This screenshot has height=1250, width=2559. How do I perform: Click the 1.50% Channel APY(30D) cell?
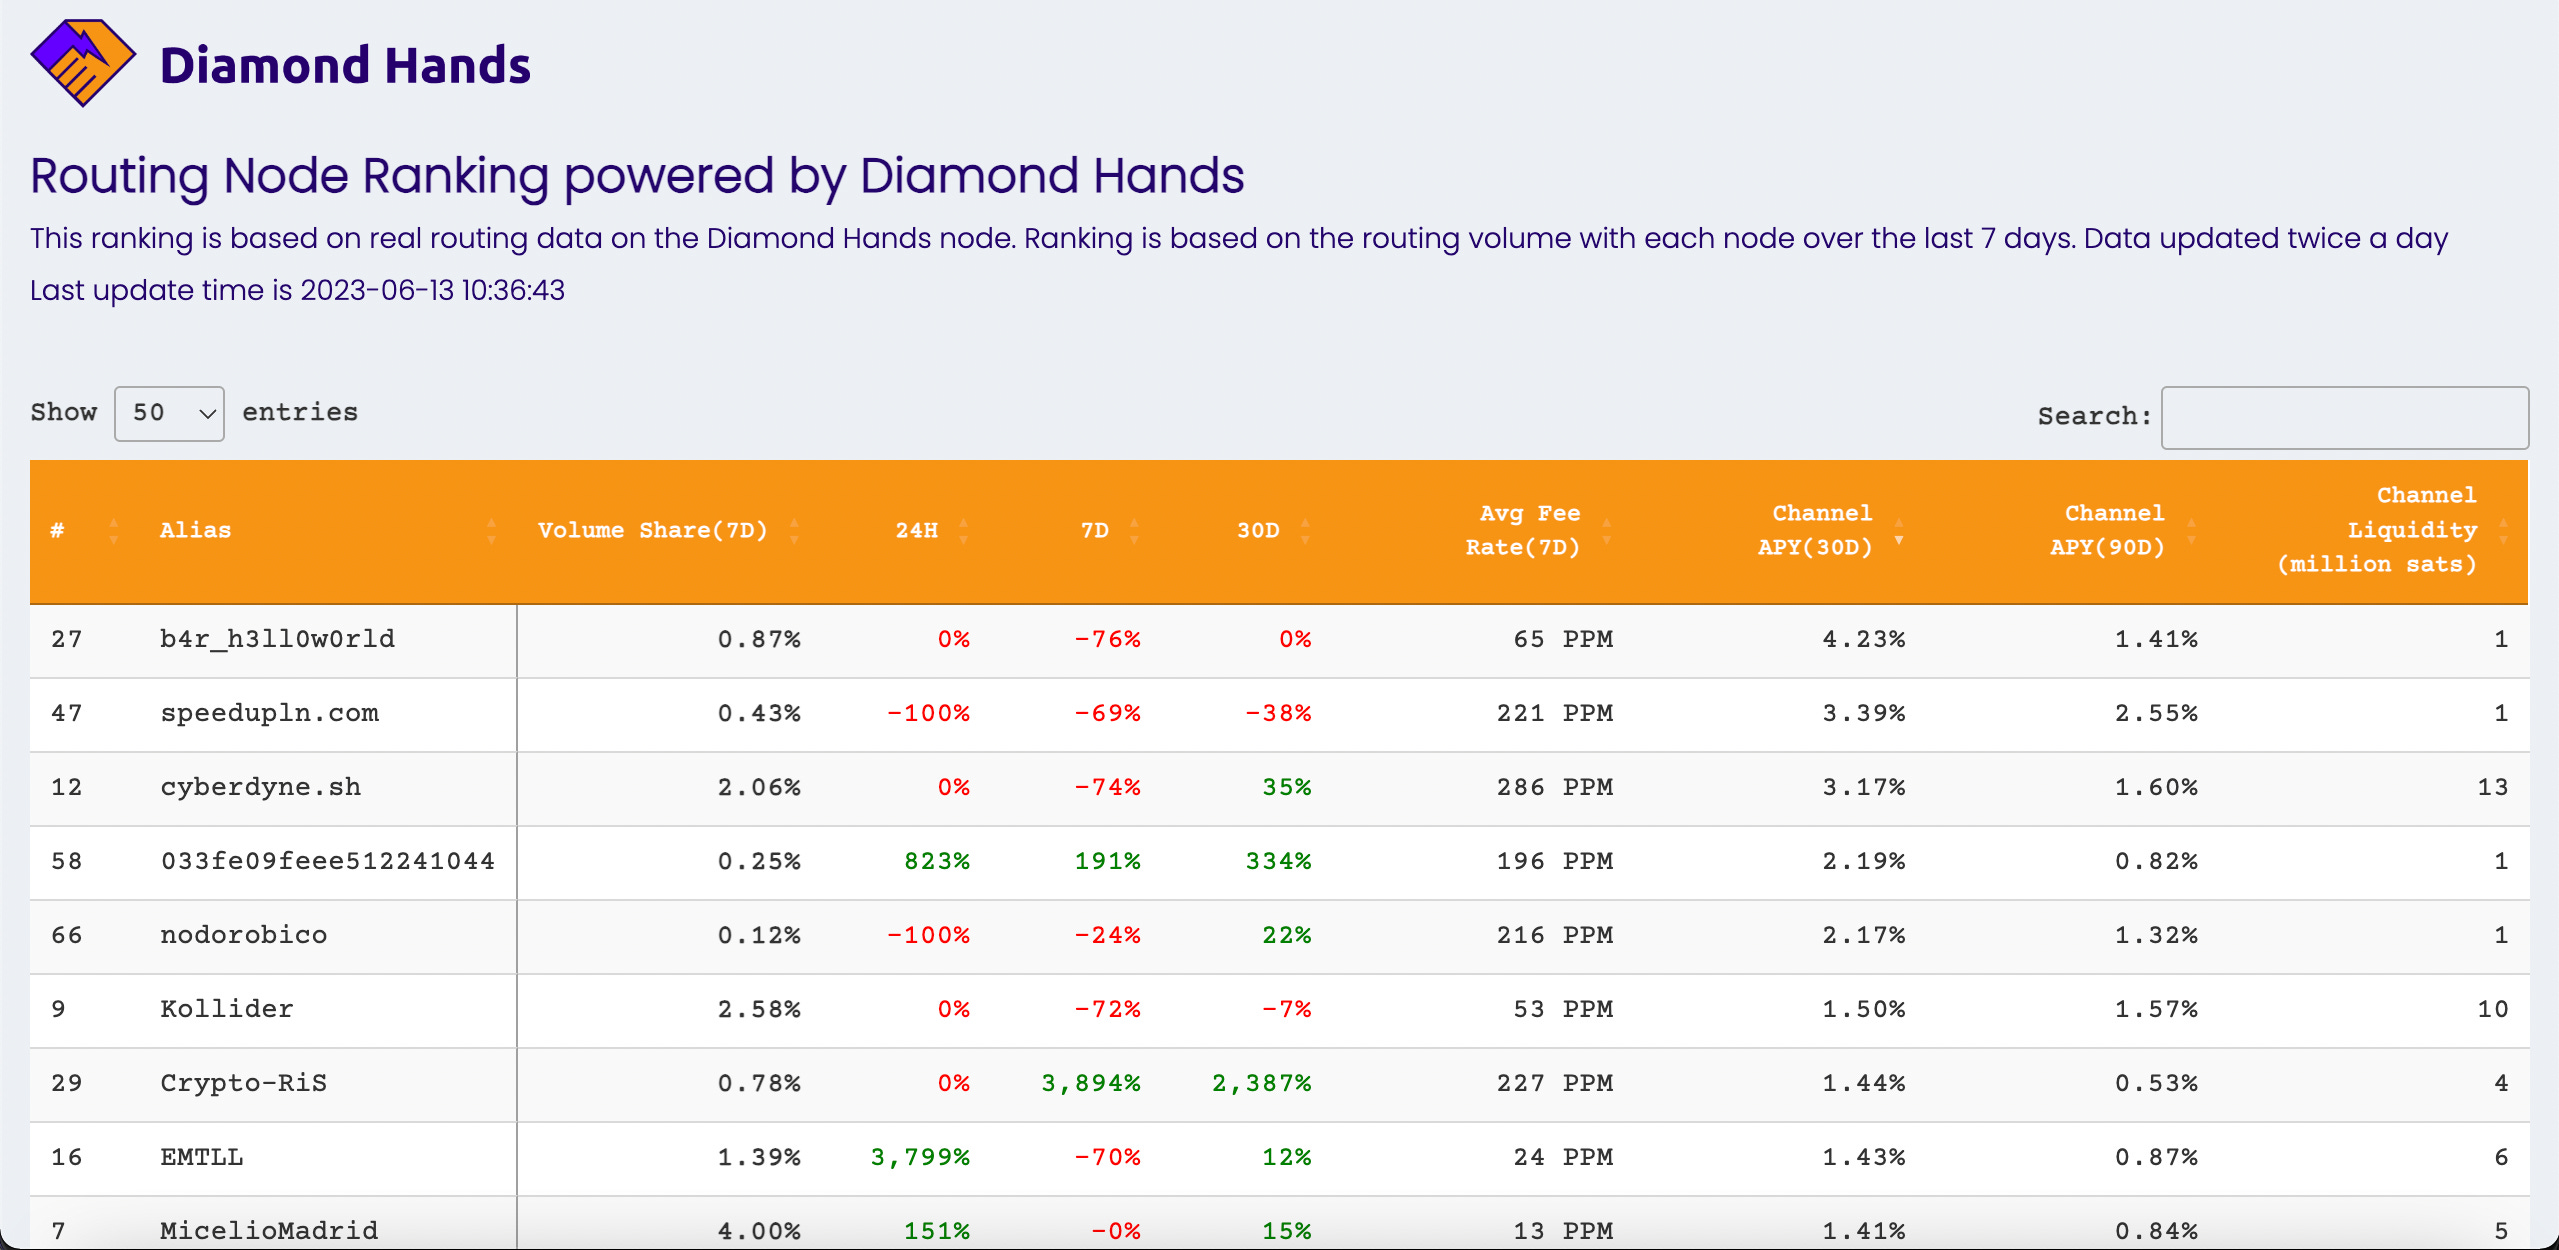click(x=1864, y=1010)
